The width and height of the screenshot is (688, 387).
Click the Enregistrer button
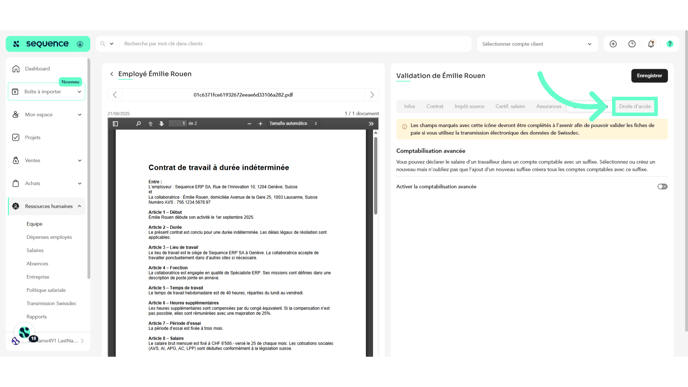click(649, 75)
